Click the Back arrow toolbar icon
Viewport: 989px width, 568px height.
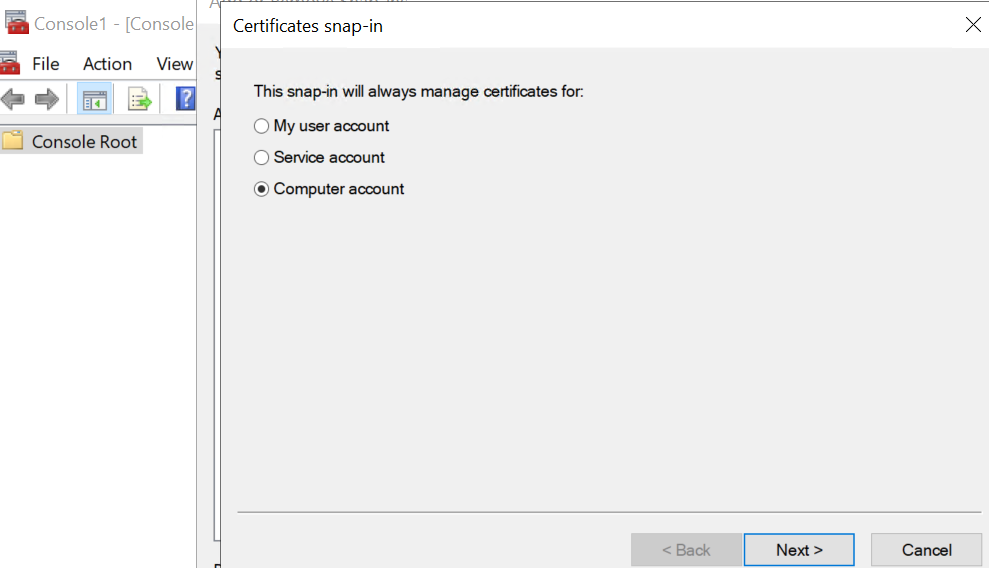[x=13, y=99]
